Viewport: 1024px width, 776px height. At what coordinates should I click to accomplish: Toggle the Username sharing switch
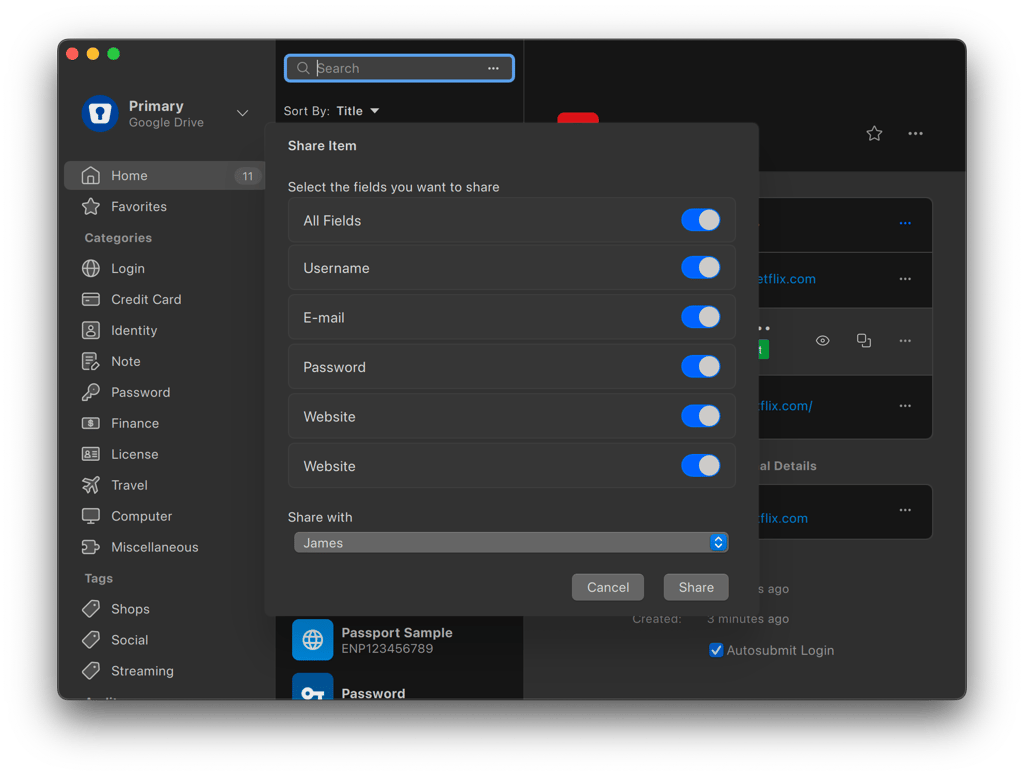[x=701, y=267]
